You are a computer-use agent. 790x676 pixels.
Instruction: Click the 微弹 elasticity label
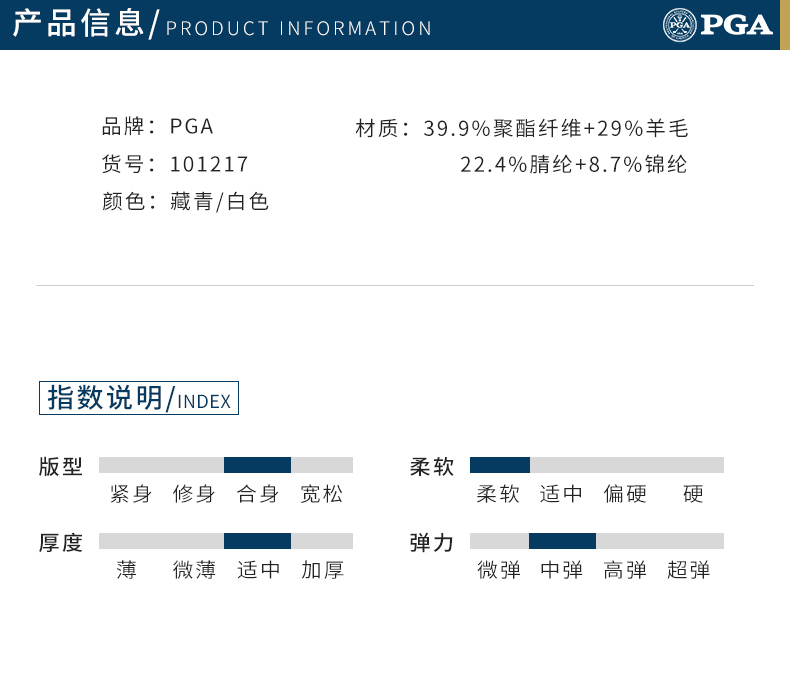tap(499, 570)
